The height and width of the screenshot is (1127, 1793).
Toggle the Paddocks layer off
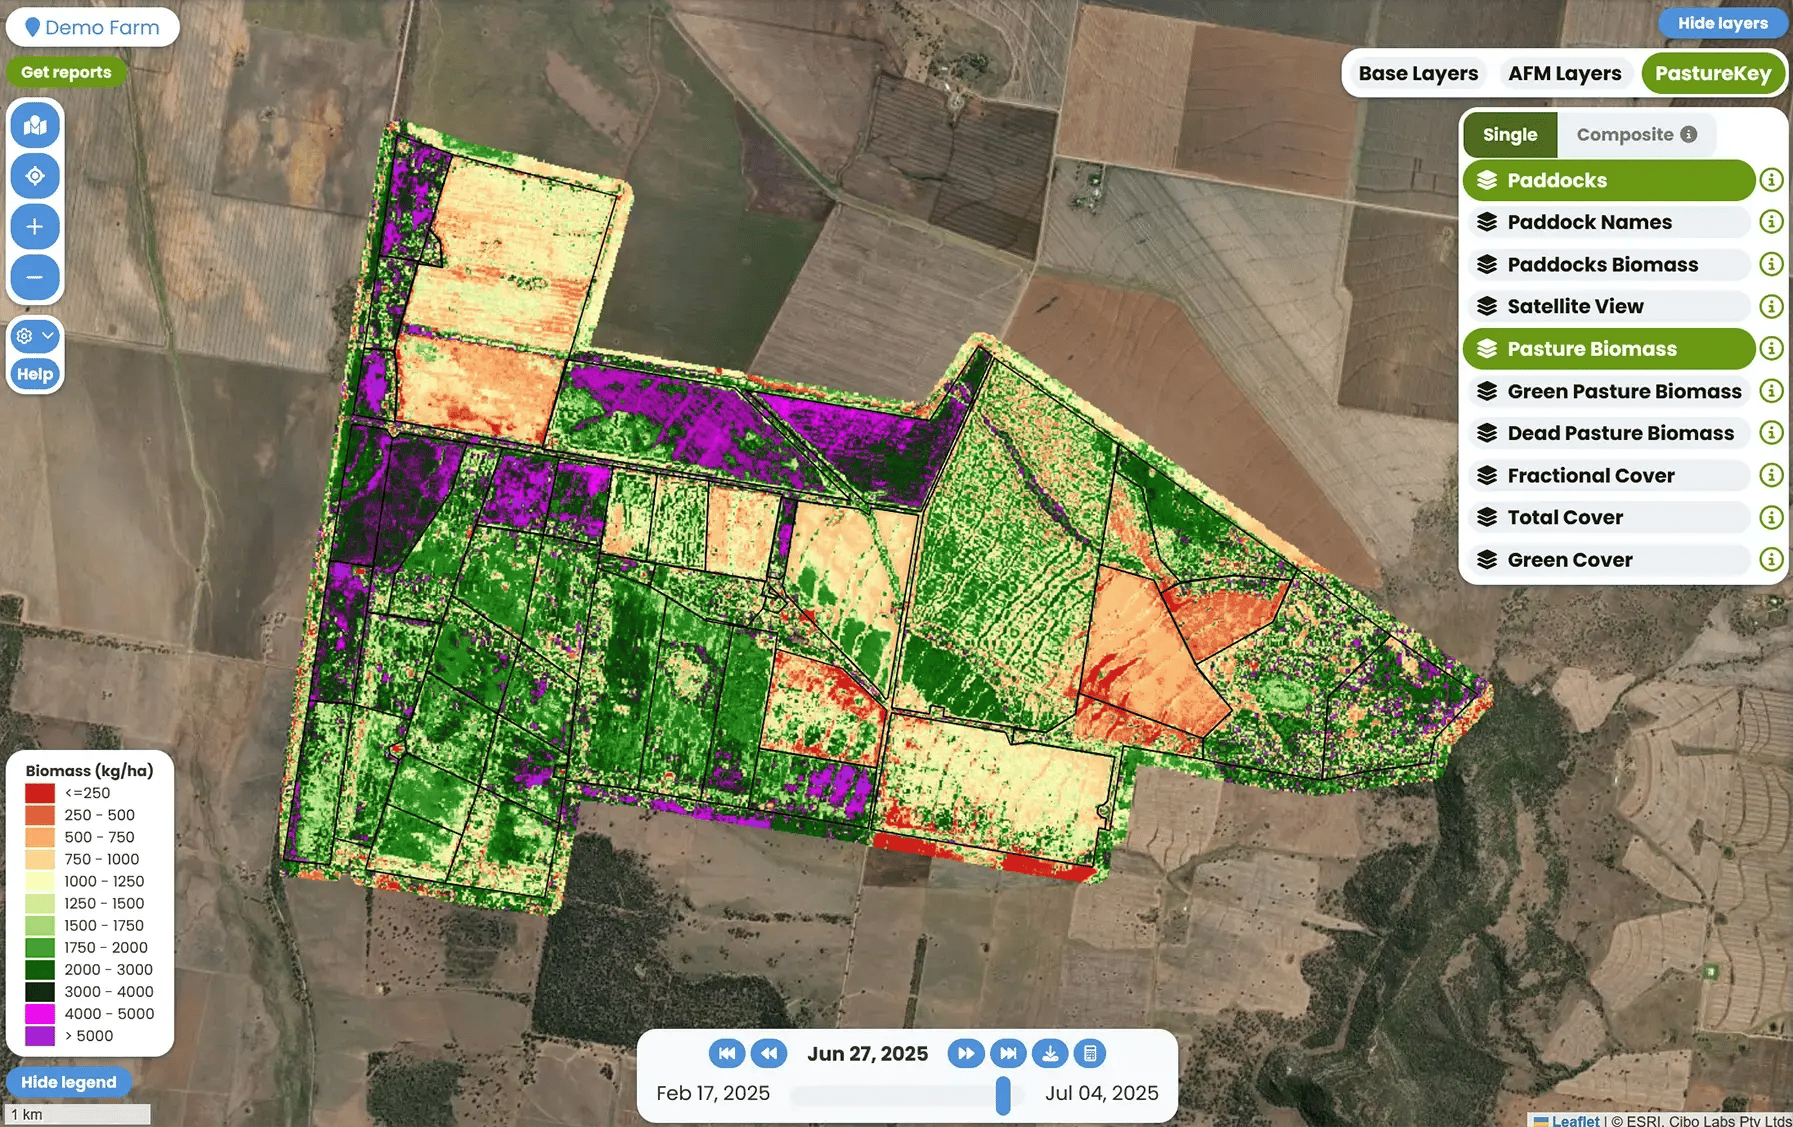pyautogui.click(x=1607, y=180)
